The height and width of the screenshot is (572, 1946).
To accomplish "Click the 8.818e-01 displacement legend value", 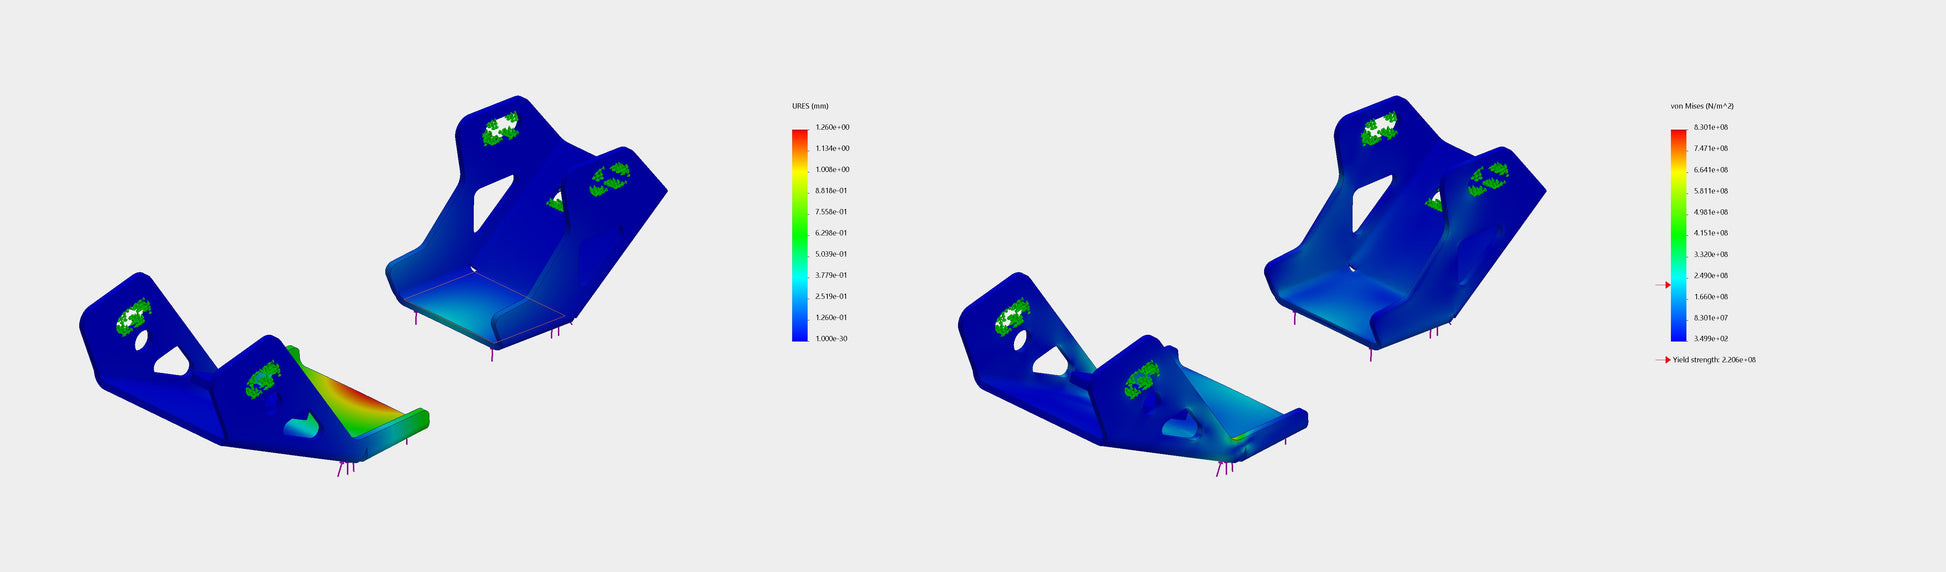I will (832, 191).
